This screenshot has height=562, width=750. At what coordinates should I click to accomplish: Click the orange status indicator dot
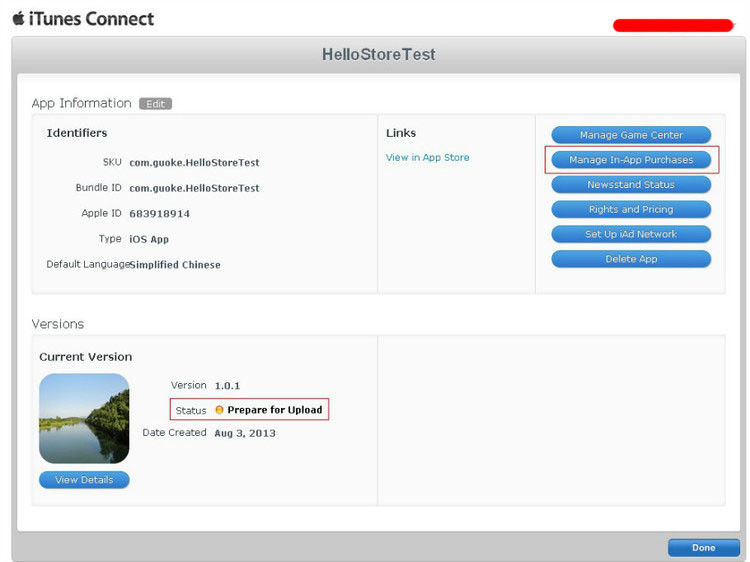(x=219, y=410)
